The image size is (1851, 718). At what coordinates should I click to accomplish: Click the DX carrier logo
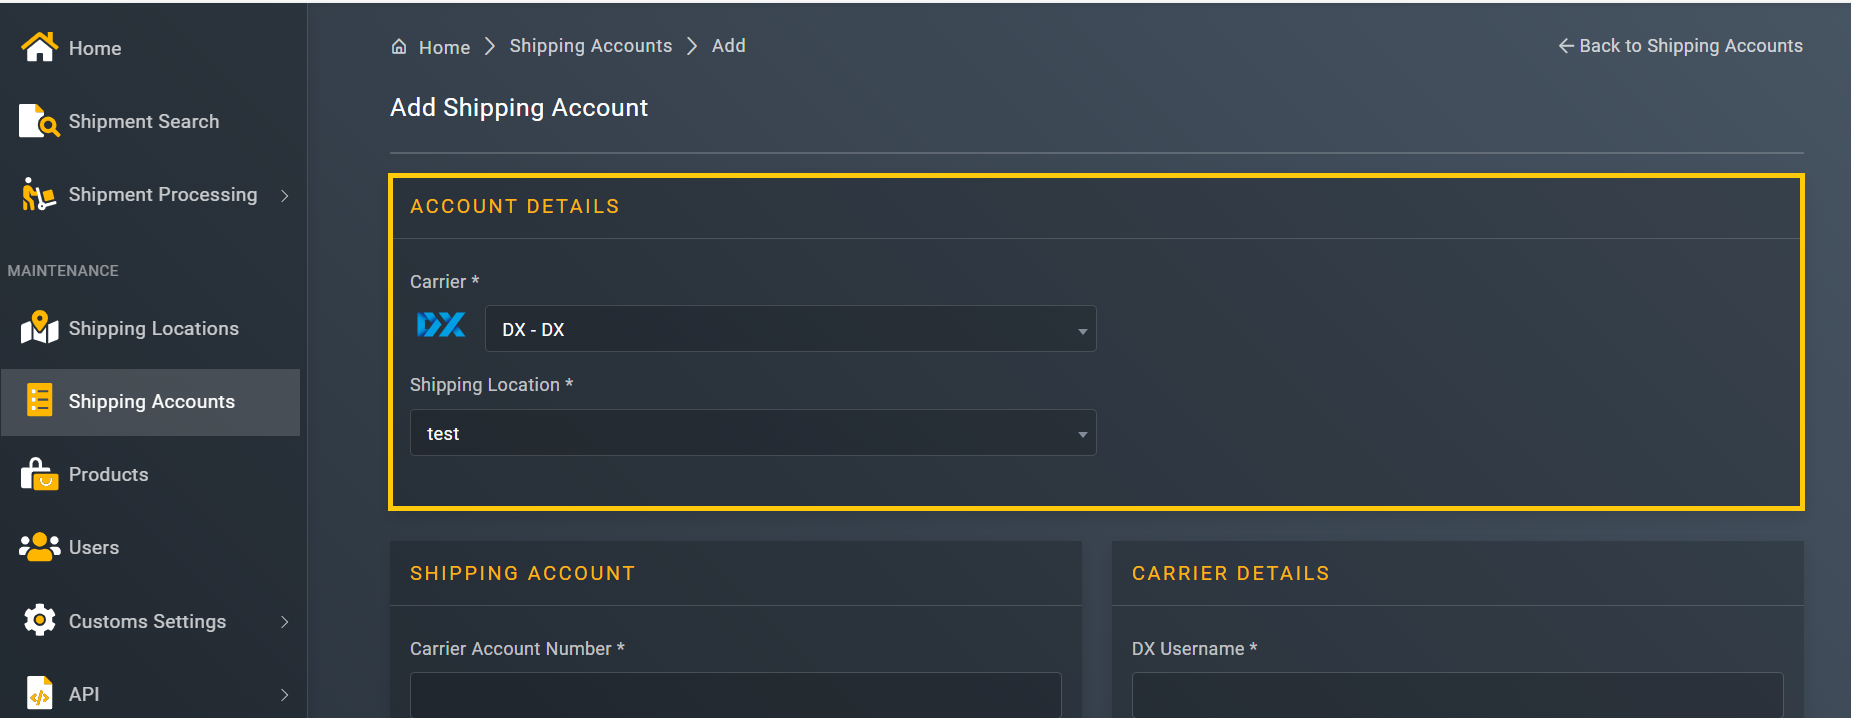(440, 324)
